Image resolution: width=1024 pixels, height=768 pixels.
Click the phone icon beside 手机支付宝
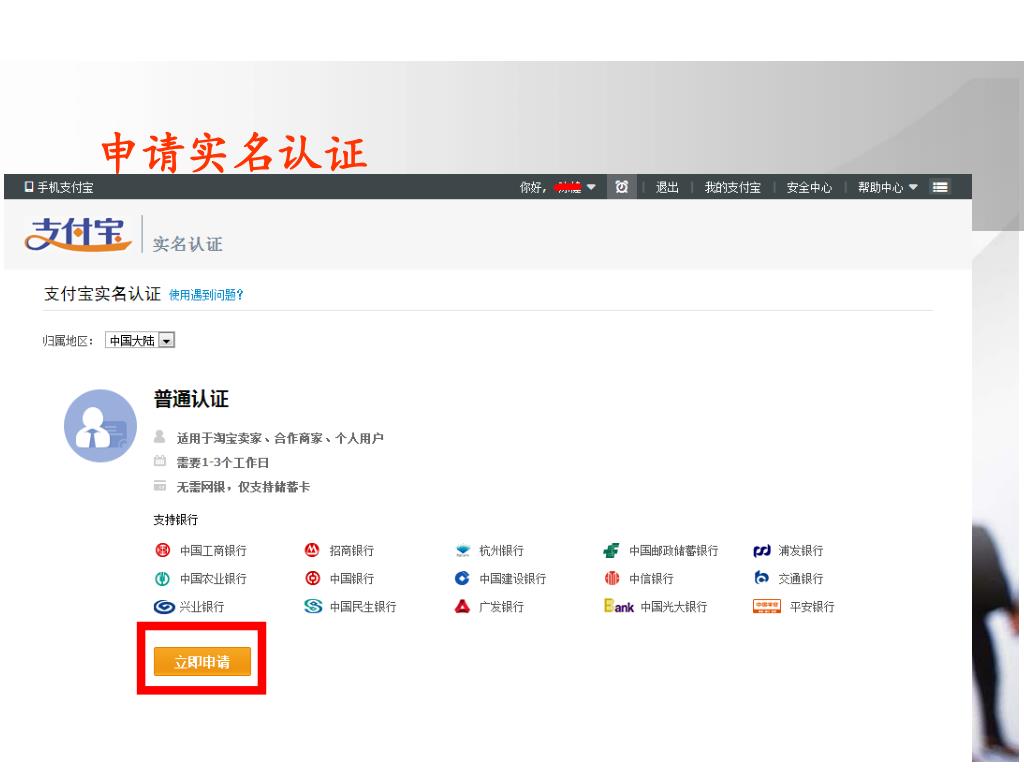click(29, 187)
